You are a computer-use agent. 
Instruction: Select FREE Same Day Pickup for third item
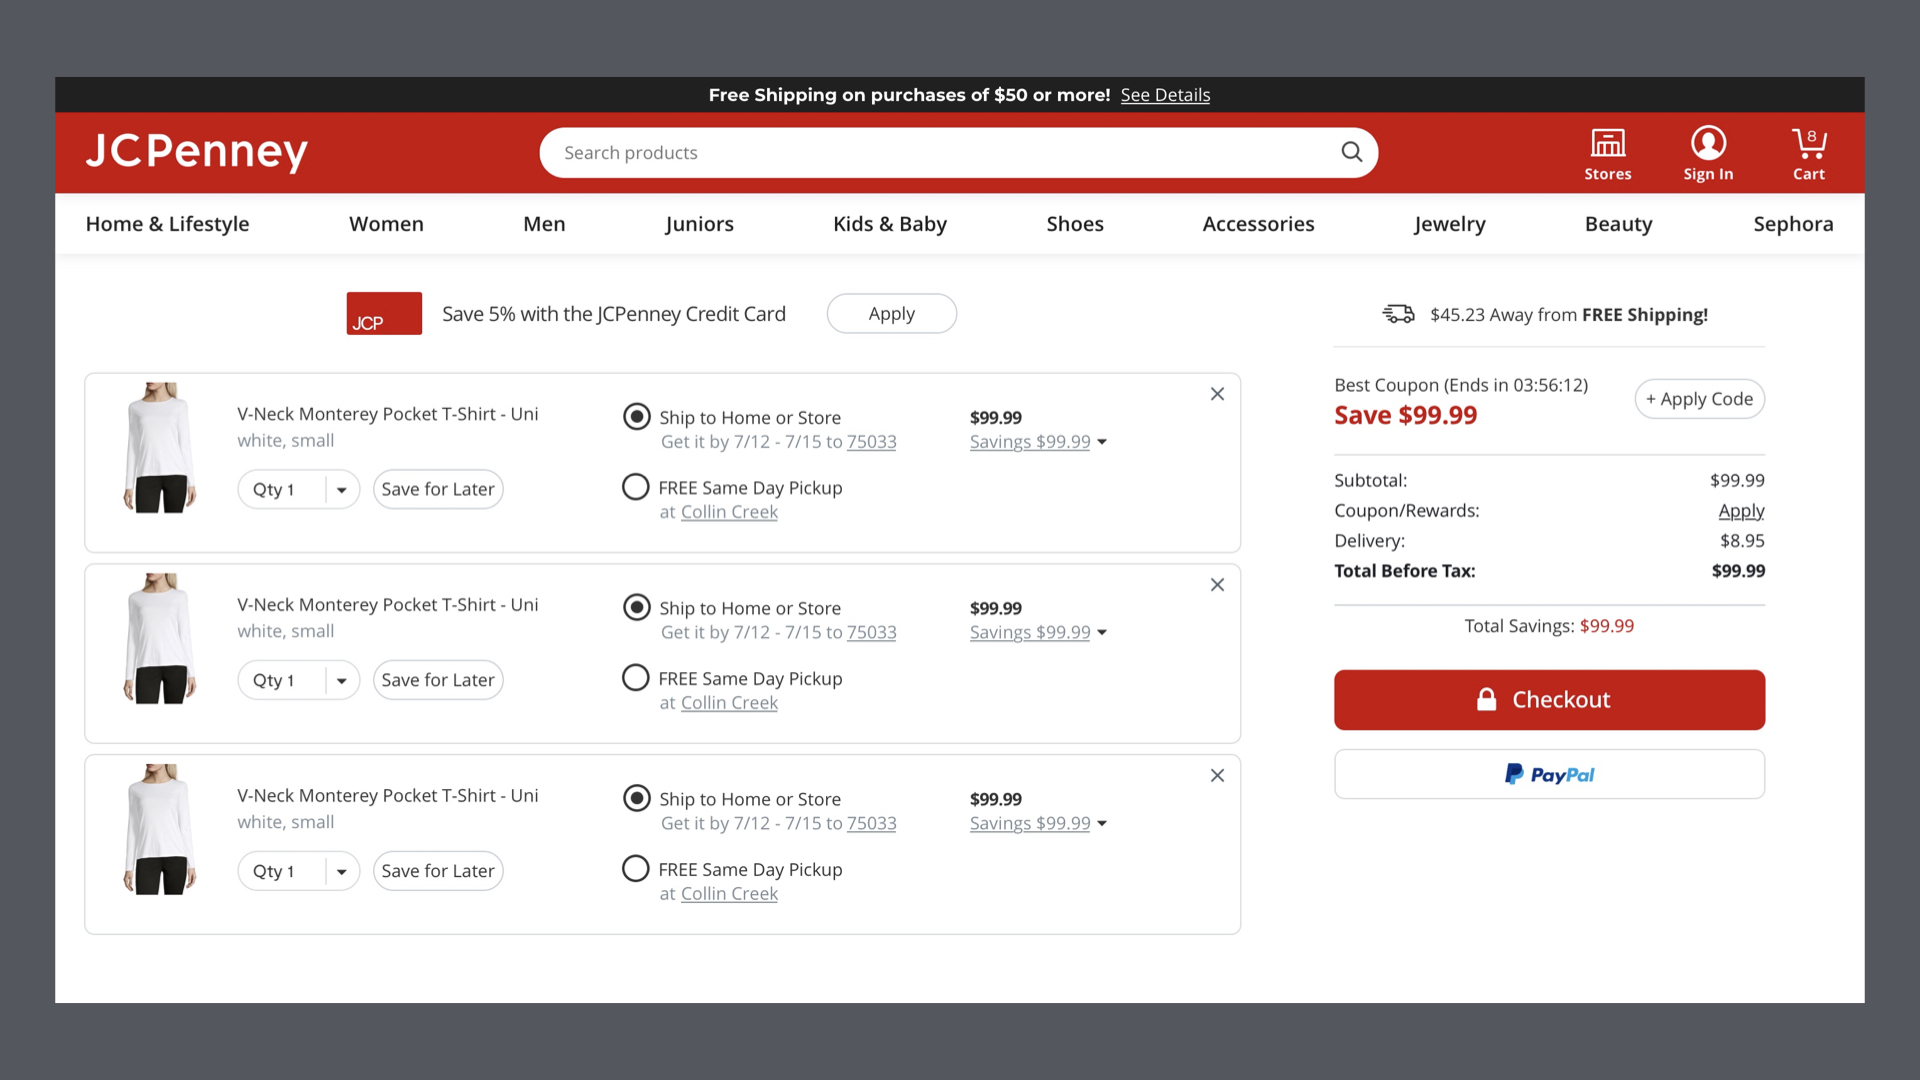[636, 868]
